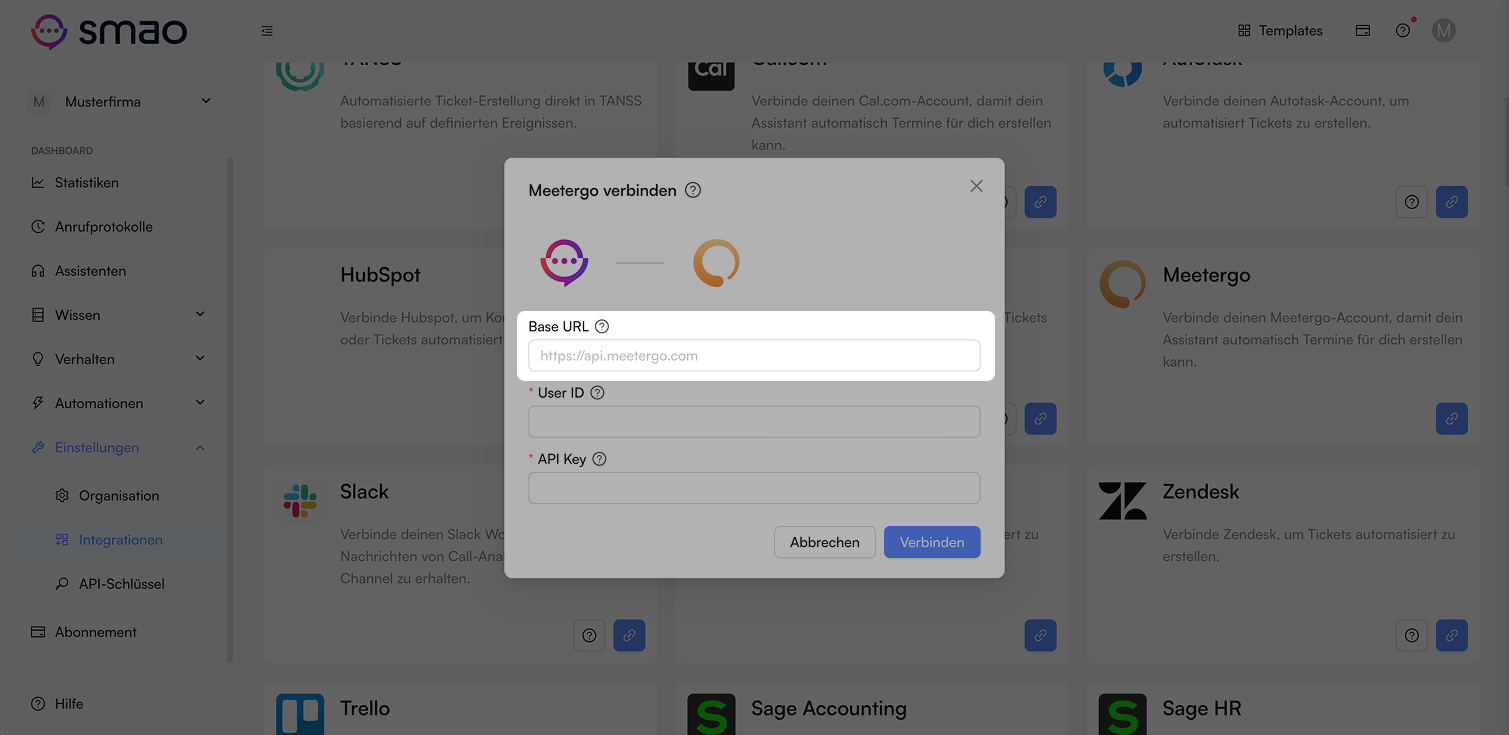Click the Statistiken chart icon
This screenshot has height=735, width=1509.
point(38,183)
